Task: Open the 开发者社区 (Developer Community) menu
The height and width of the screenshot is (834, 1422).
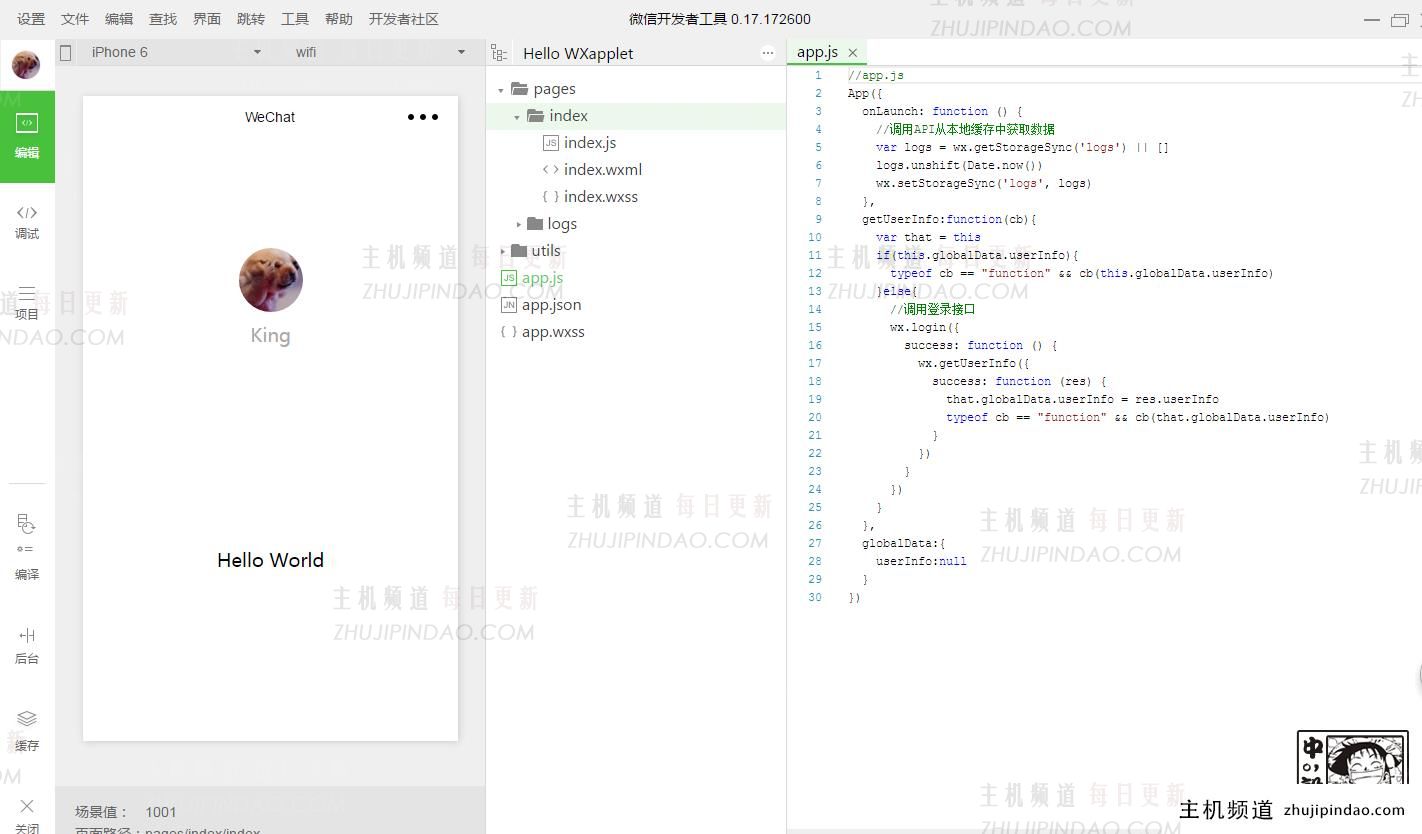Action: pos(404,19)
